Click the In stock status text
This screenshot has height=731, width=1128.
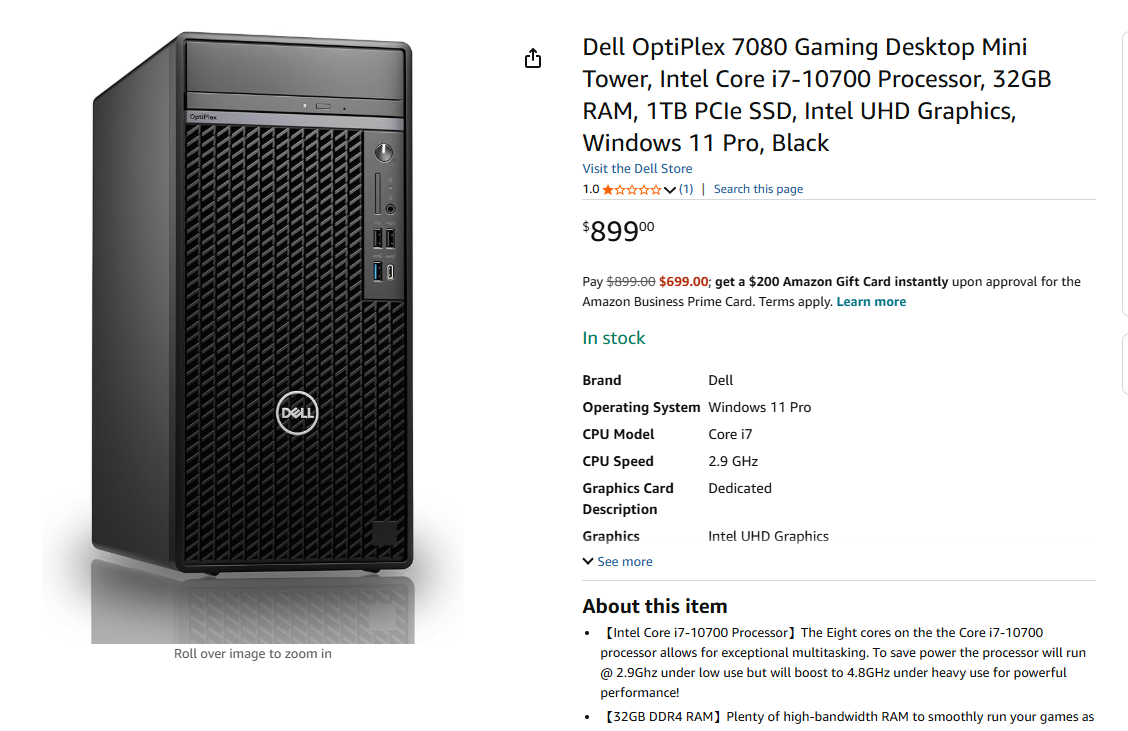coord(614,338)
